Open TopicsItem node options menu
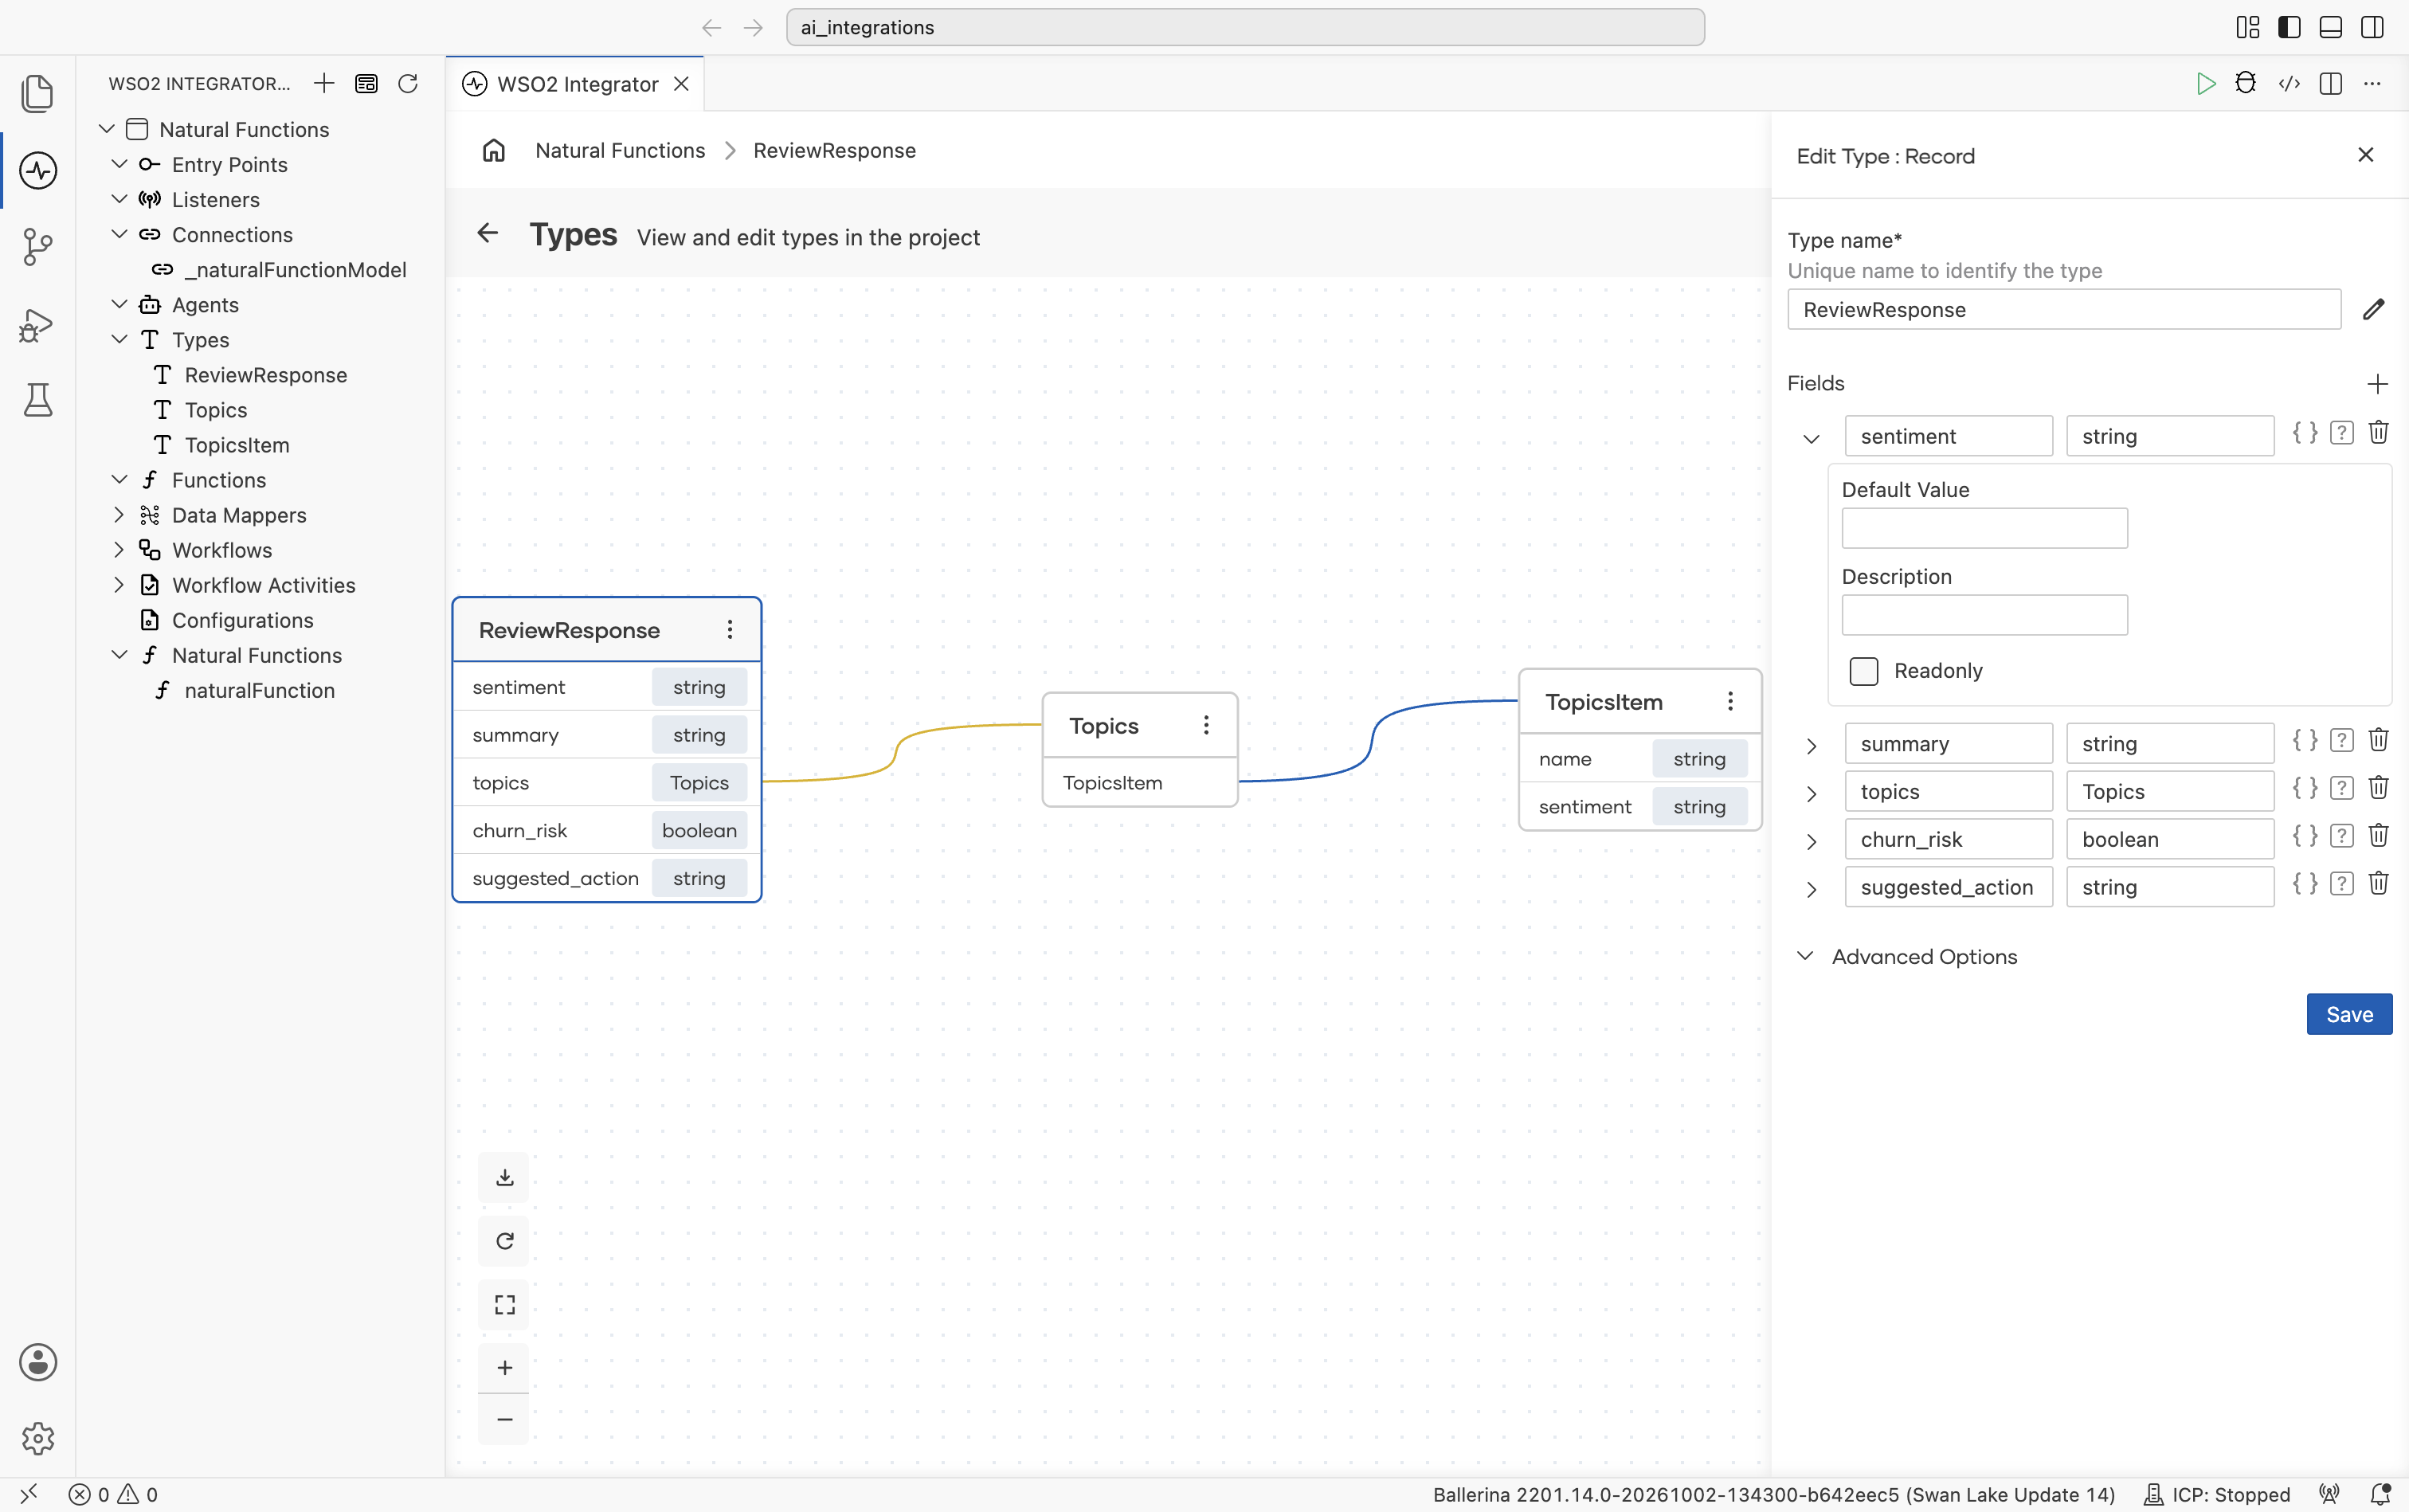The image size is (2409, 1512). (x=1730, y=701)
